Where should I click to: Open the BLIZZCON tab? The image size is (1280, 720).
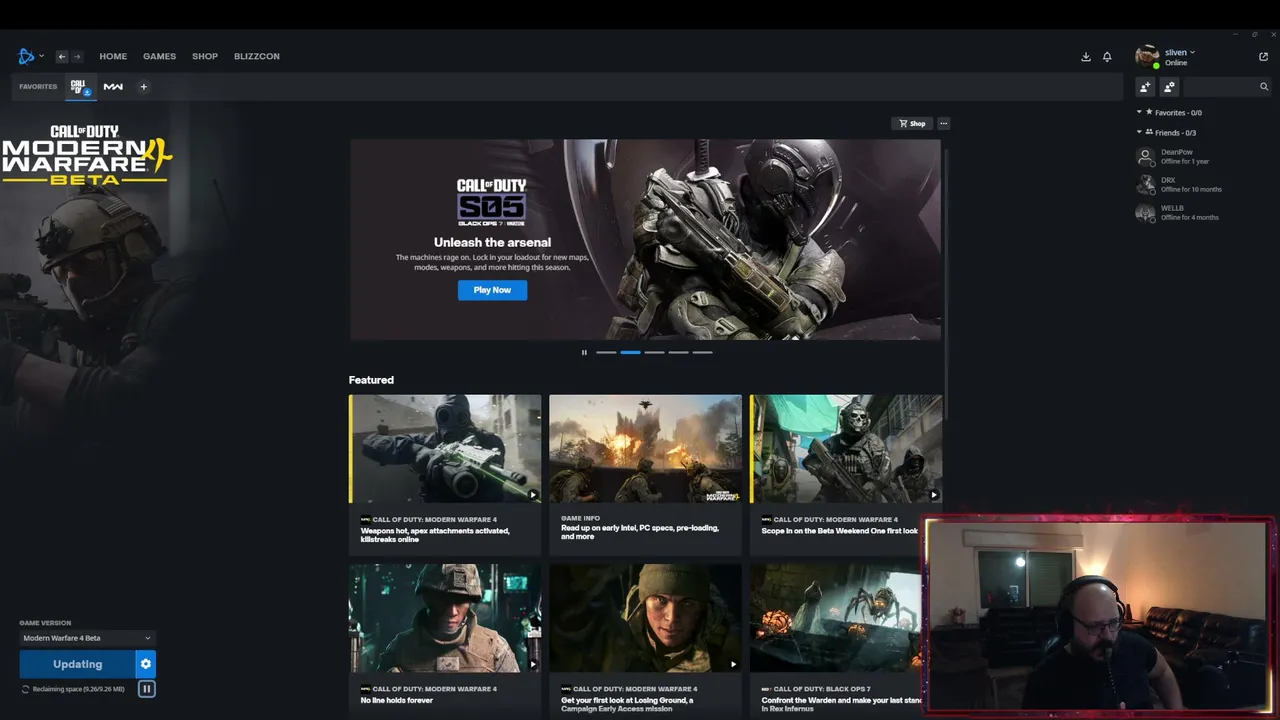pos(257,56)
